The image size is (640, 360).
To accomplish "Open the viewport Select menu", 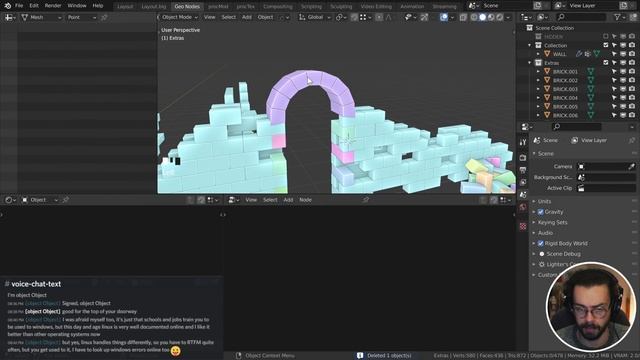I will coord(229,17).
